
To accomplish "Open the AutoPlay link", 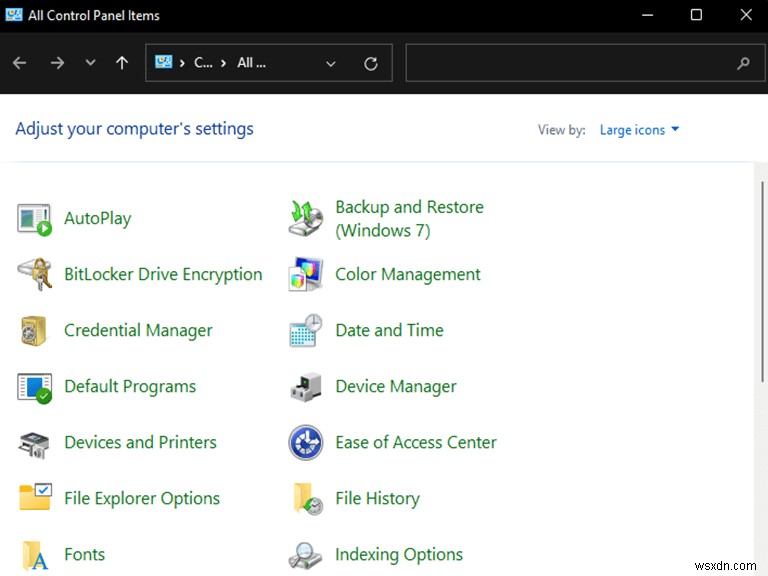I will (x=98, y=218).
